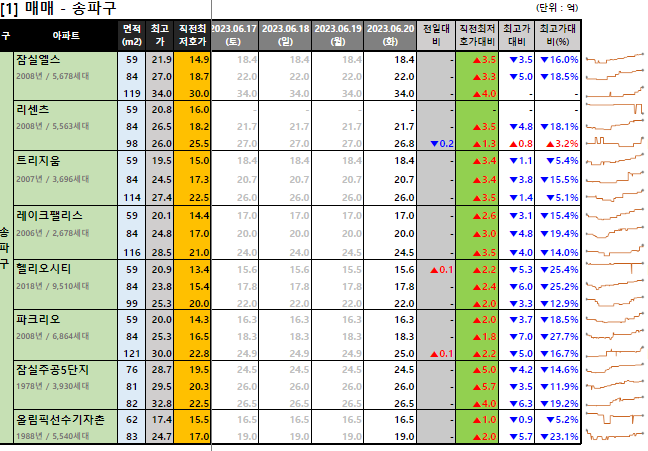Open the sparkline chart in 리센츠 98 row
Screen dimensions: 648x451
pyautogui.click(x=615, y=142)
